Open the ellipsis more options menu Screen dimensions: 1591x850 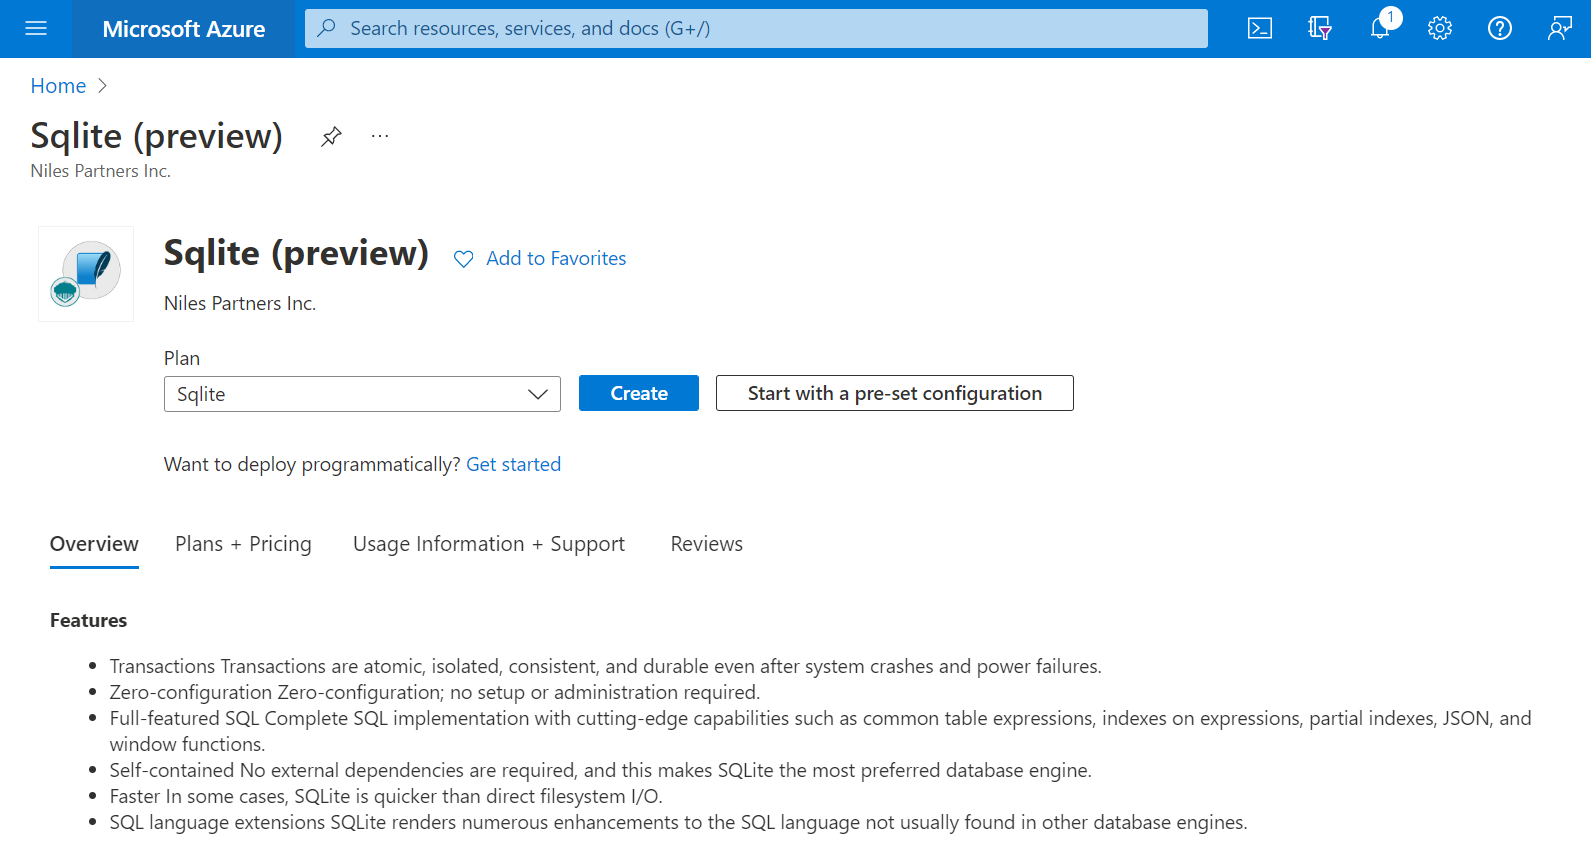(x=380, y=136)
